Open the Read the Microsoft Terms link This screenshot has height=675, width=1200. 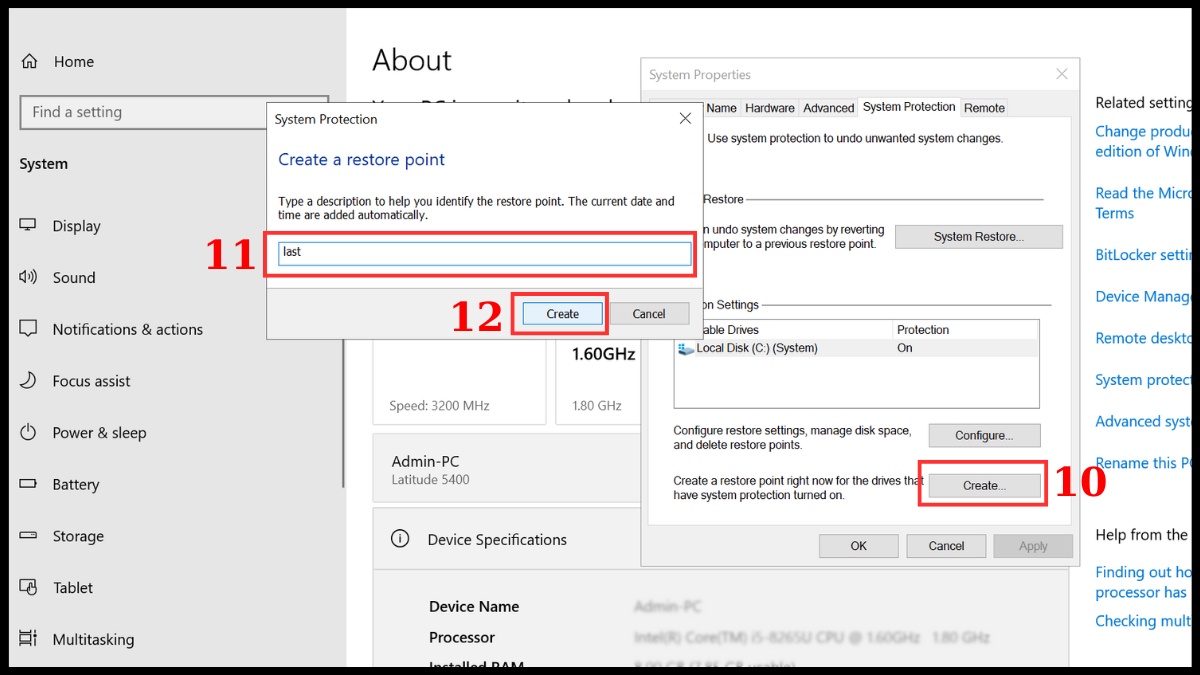(x=1143, y=203)
